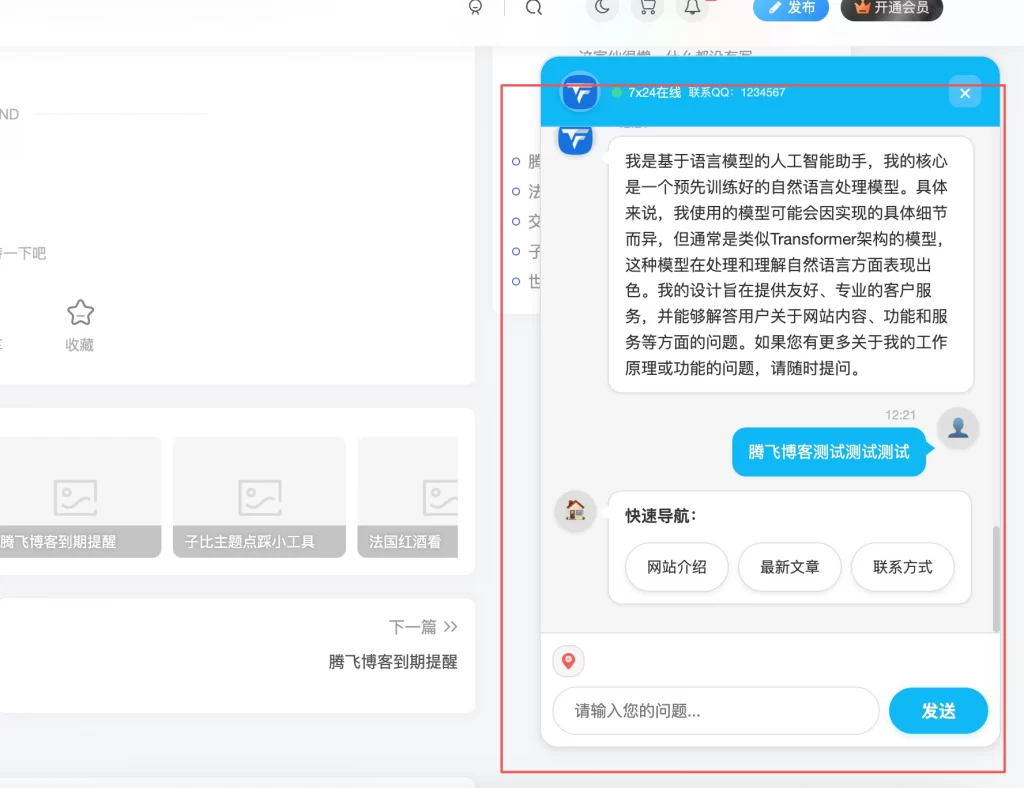This screenshot has height=788, width=1024.
Task: Click the location pin icon above input box
Action: click(x=568, y=661)
